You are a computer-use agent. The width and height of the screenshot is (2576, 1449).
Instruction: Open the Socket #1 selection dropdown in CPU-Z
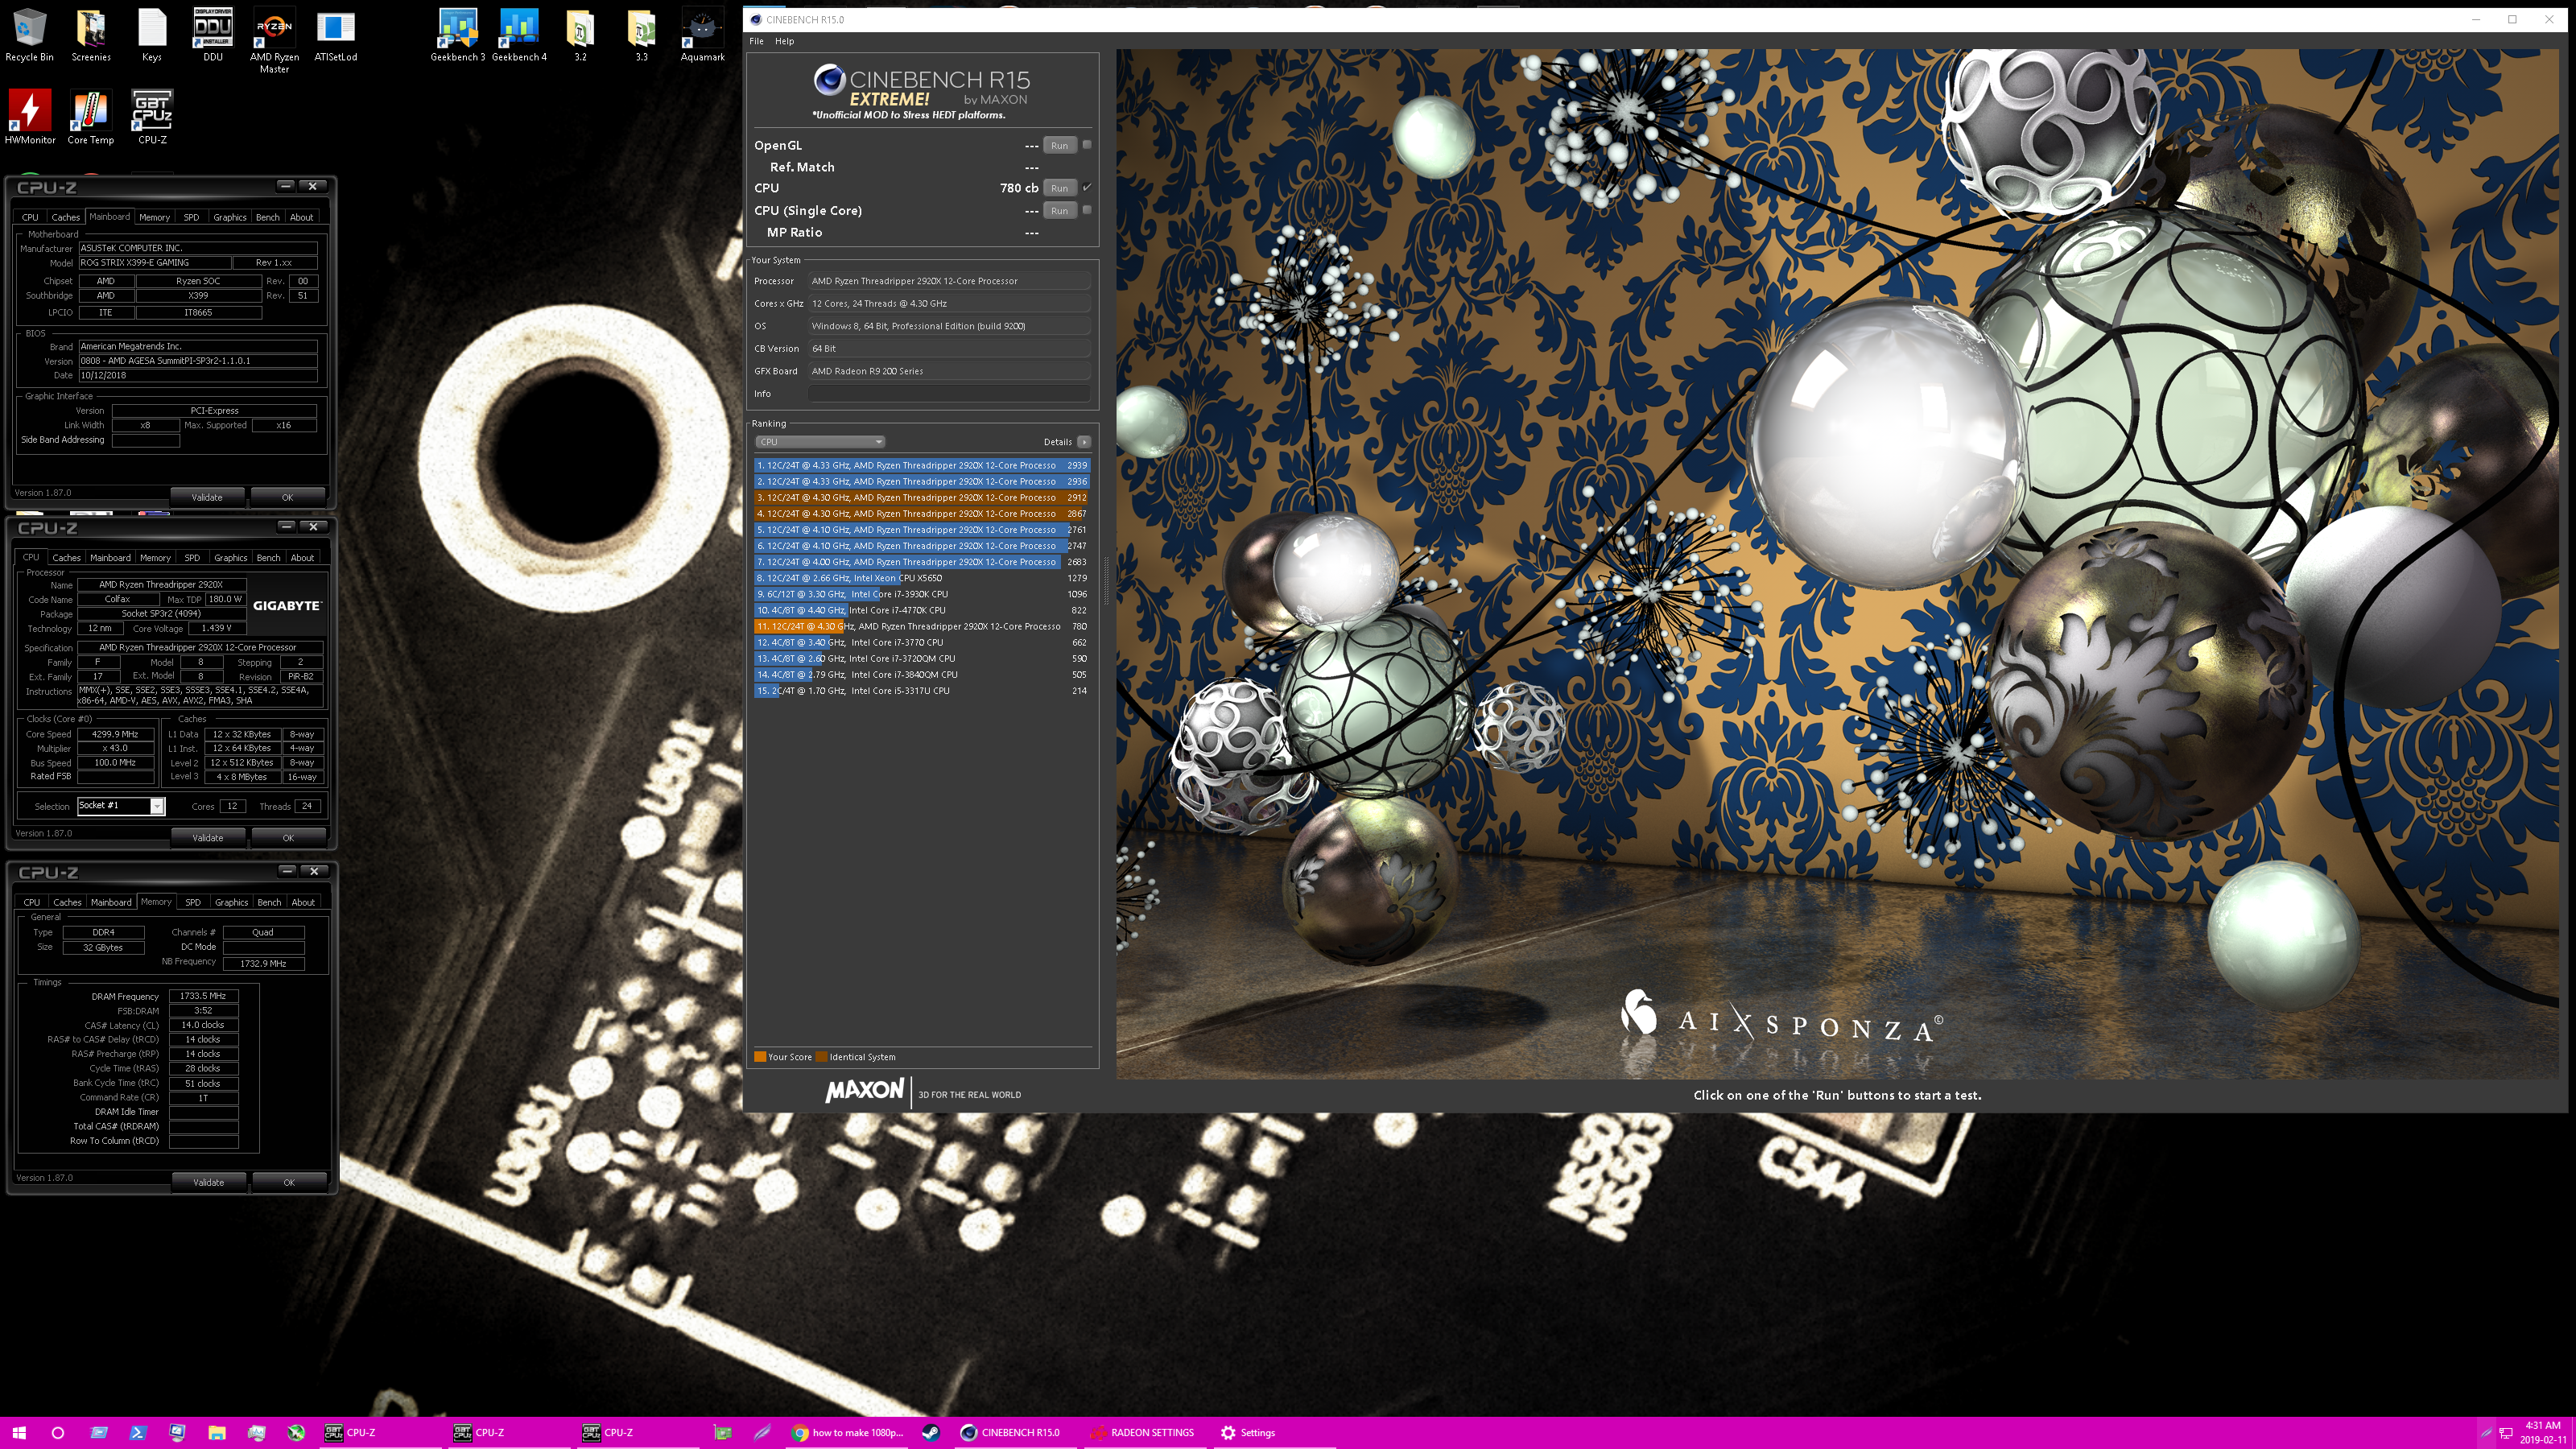pyautogui.click(x=120, y=806)
